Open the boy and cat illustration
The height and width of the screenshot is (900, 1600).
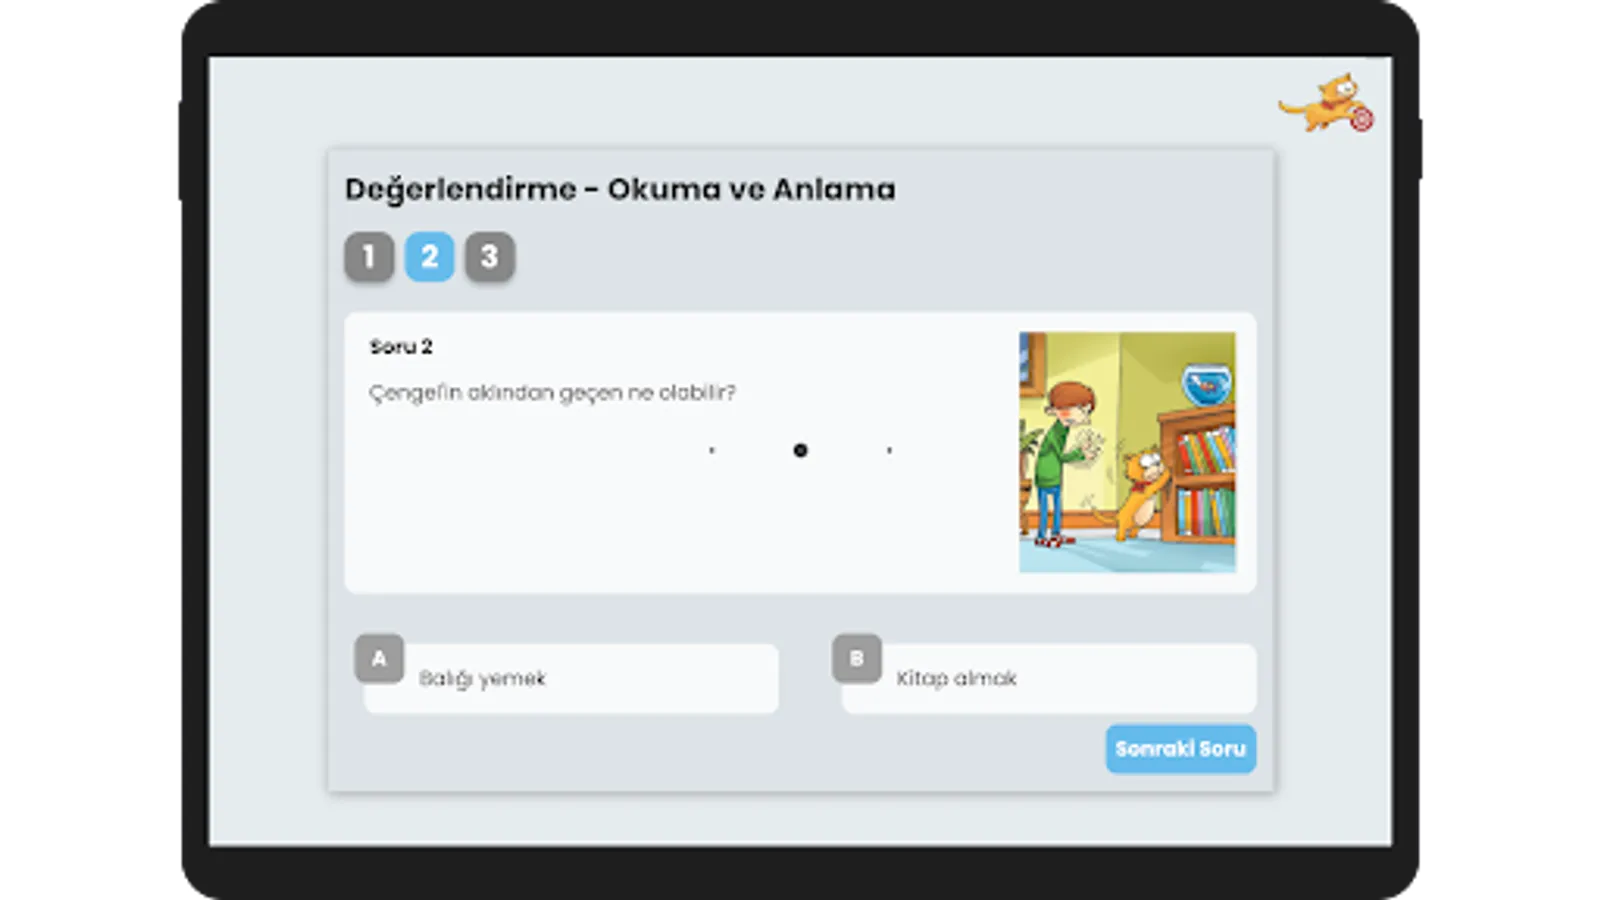pos(1127,452)
